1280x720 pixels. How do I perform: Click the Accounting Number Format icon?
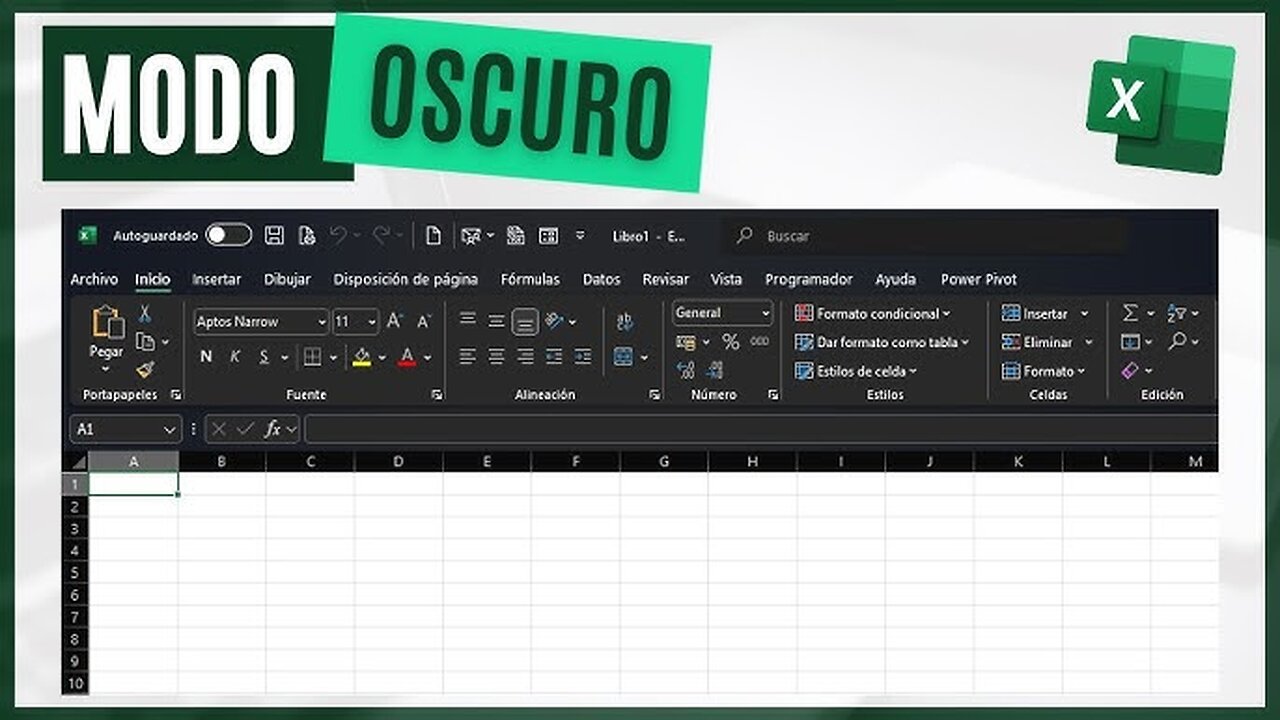686,342
